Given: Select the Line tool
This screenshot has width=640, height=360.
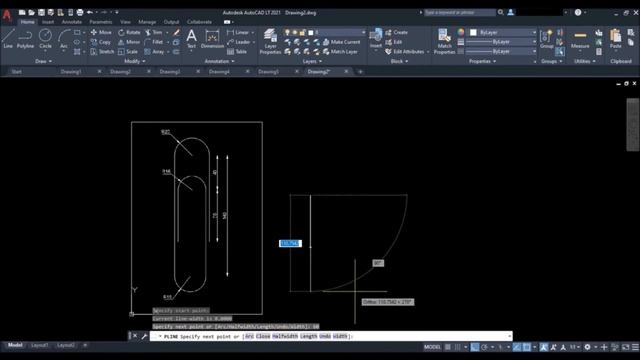Looking at the screenshot, I should pos(8,39).
